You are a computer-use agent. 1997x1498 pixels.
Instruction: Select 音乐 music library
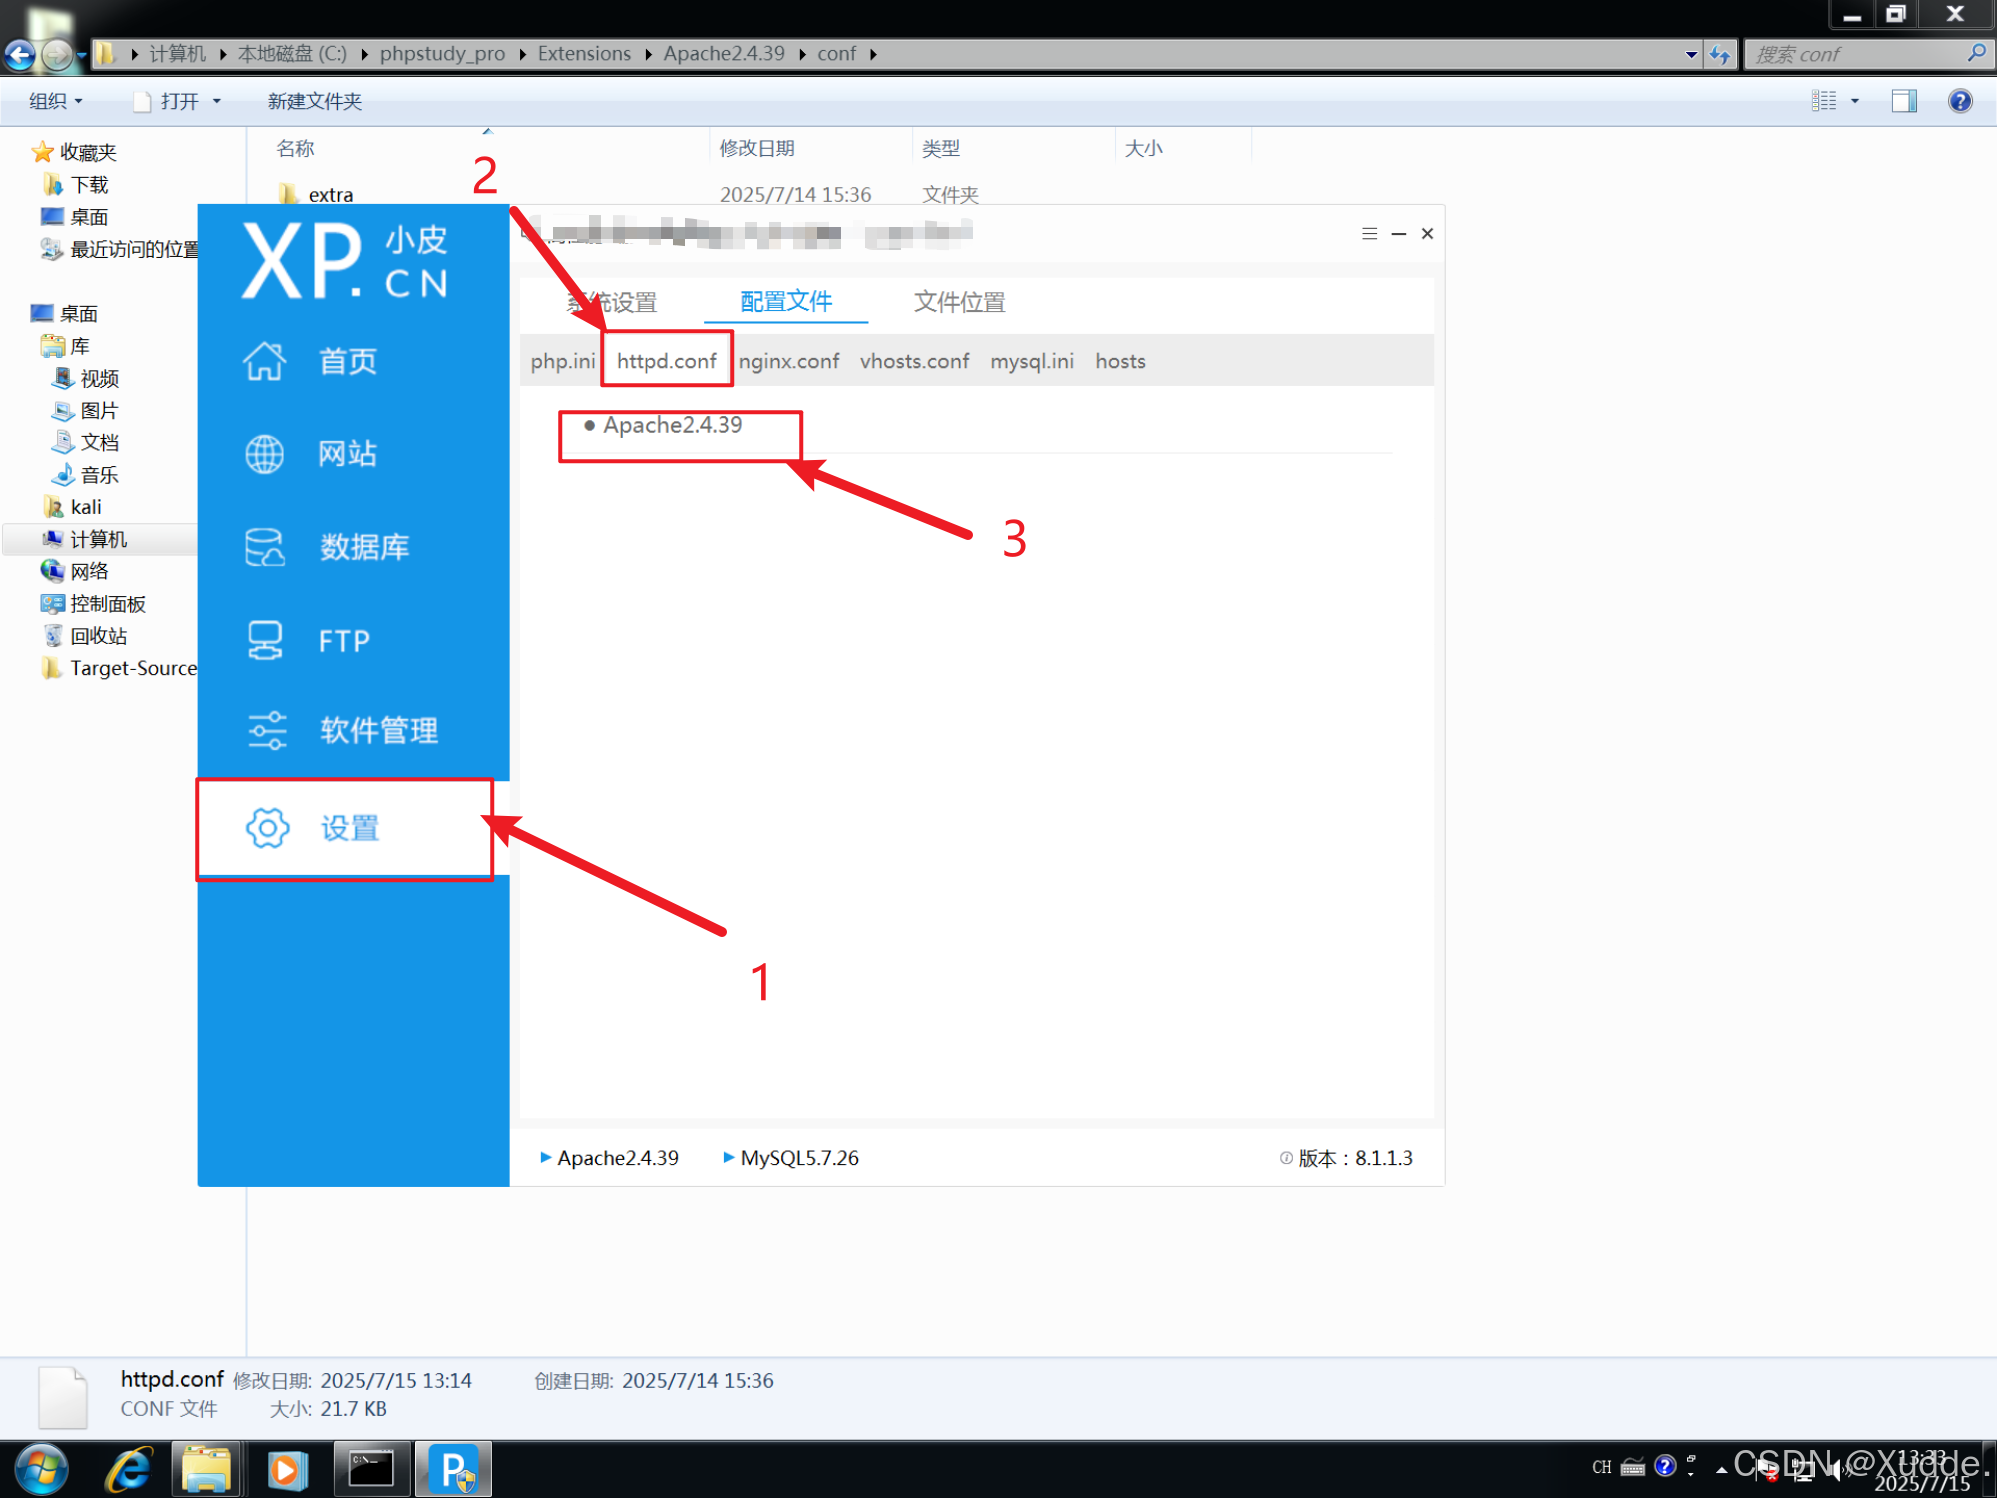click(87, 474)
